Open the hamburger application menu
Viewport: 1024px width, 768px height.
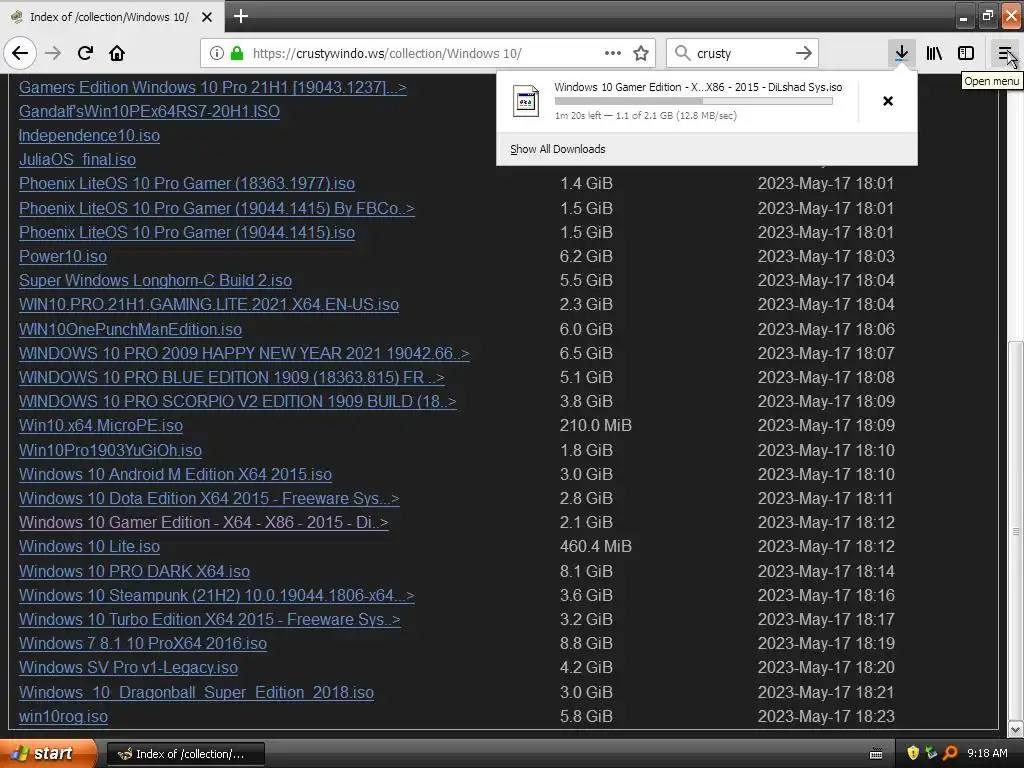[x=1004, y=53]
